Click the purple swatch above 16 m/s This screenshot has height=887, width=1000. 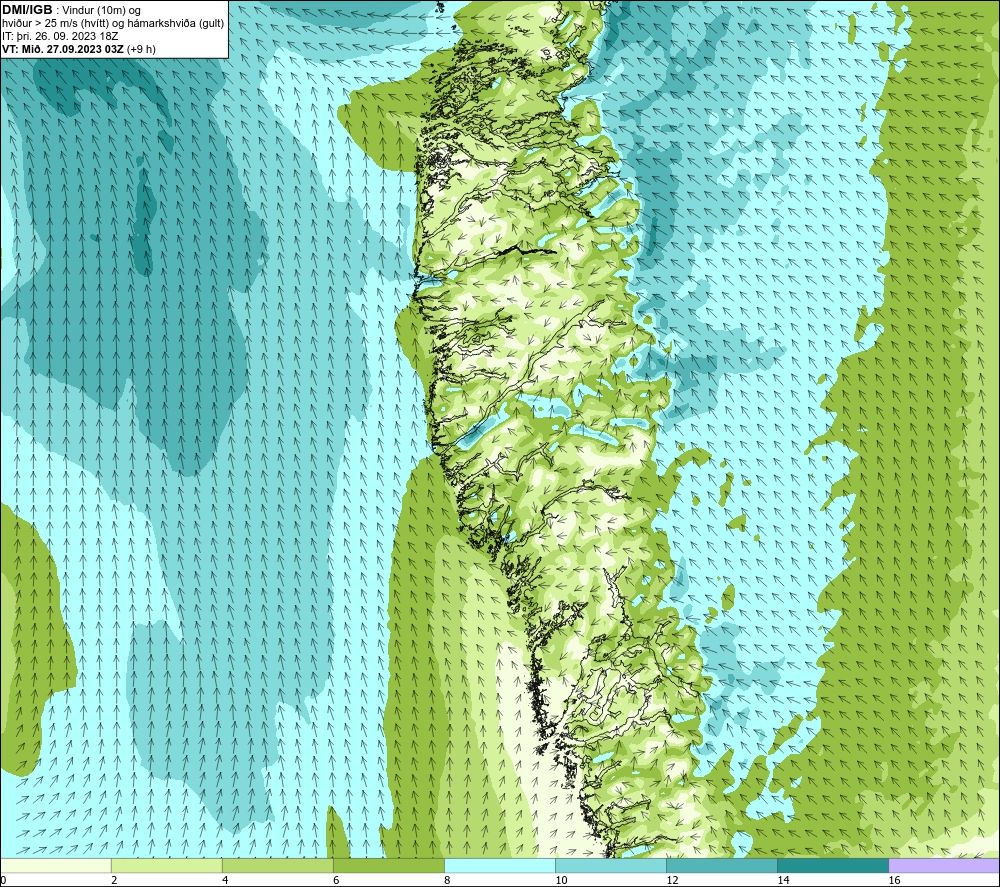coord(944,865)
